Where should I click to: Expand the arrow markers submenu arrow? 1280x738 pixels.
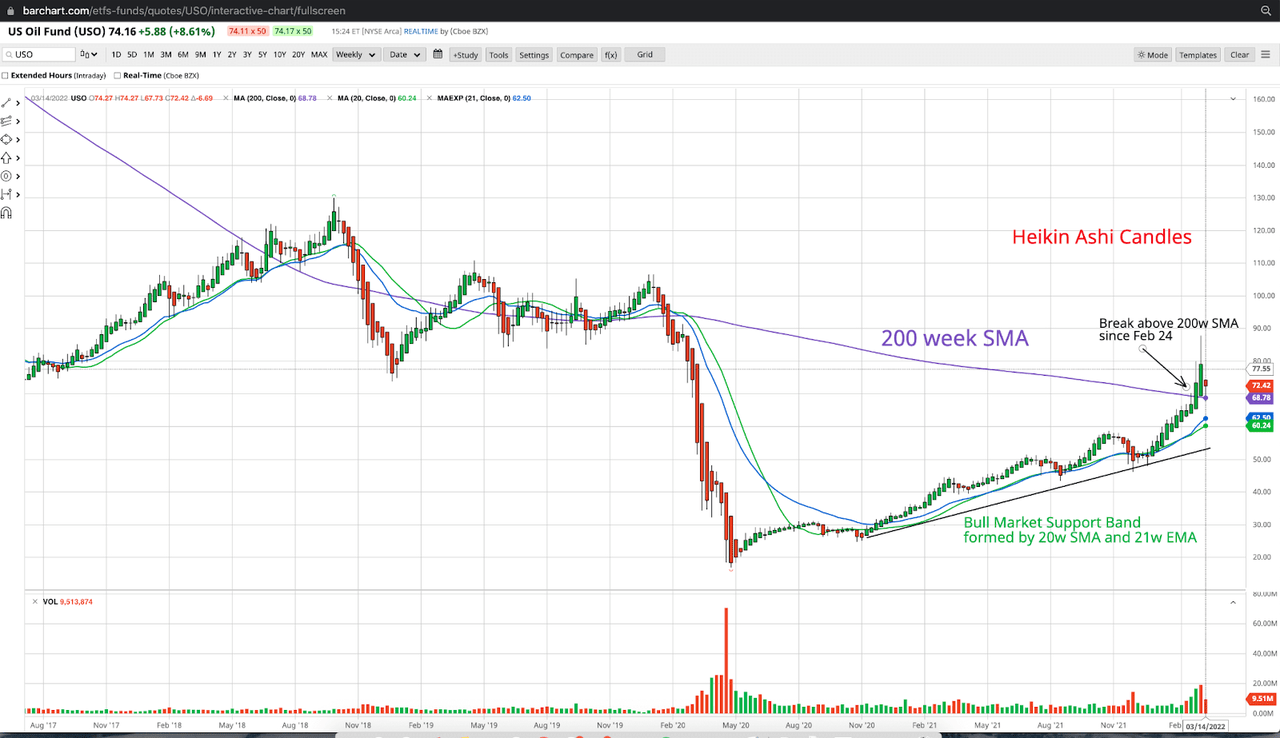click(x=18, y=158)
